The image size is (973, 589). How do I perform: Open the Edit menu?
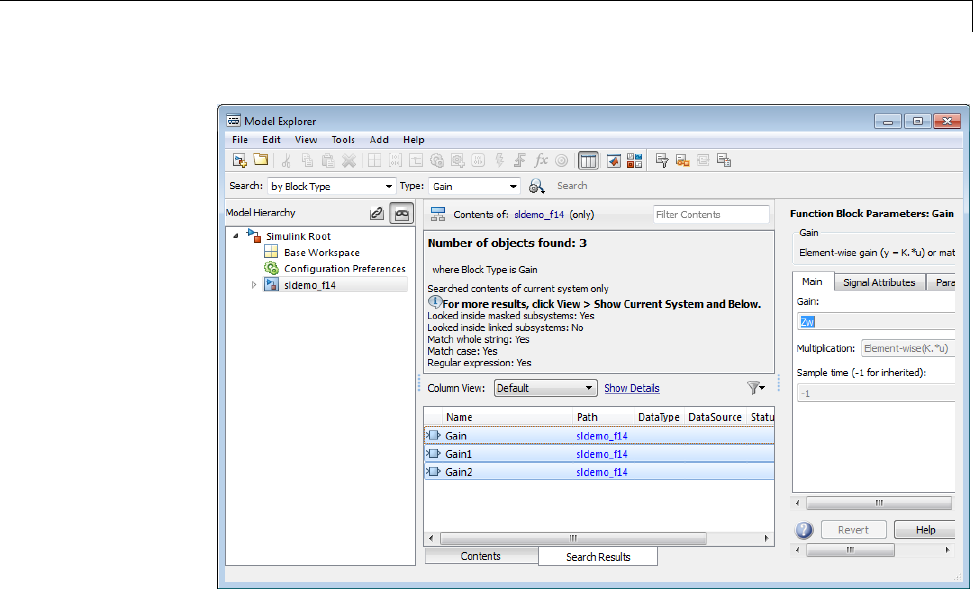[x=271, y=140]
